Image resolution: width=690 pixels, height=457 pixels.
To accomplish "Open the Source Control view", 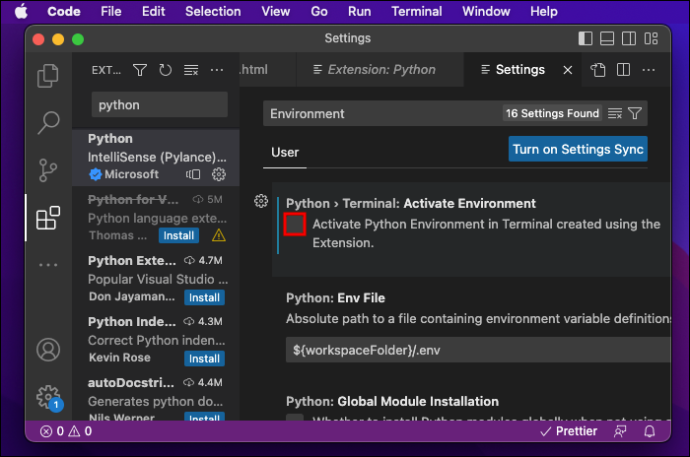I will tap(48, 170).
